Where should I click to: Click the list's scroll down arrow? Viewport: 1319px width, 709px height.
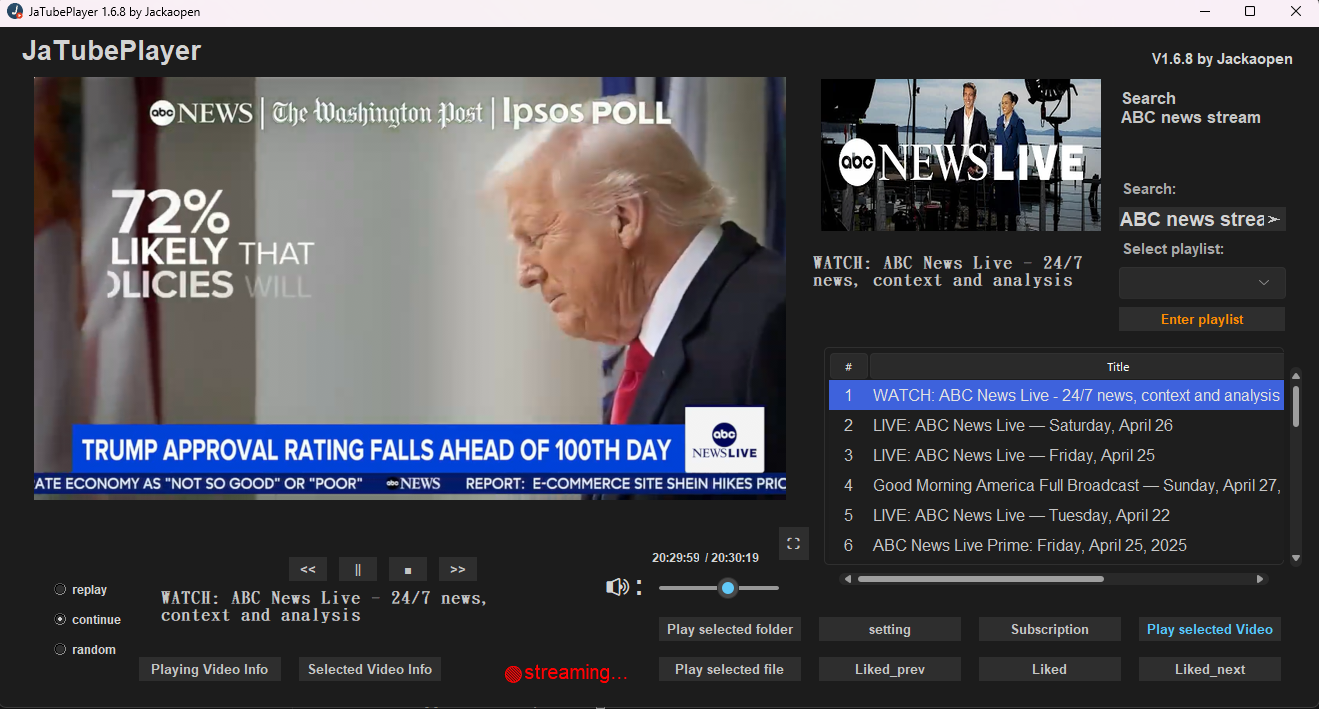pyautogui.click(x=1296, y=558)
